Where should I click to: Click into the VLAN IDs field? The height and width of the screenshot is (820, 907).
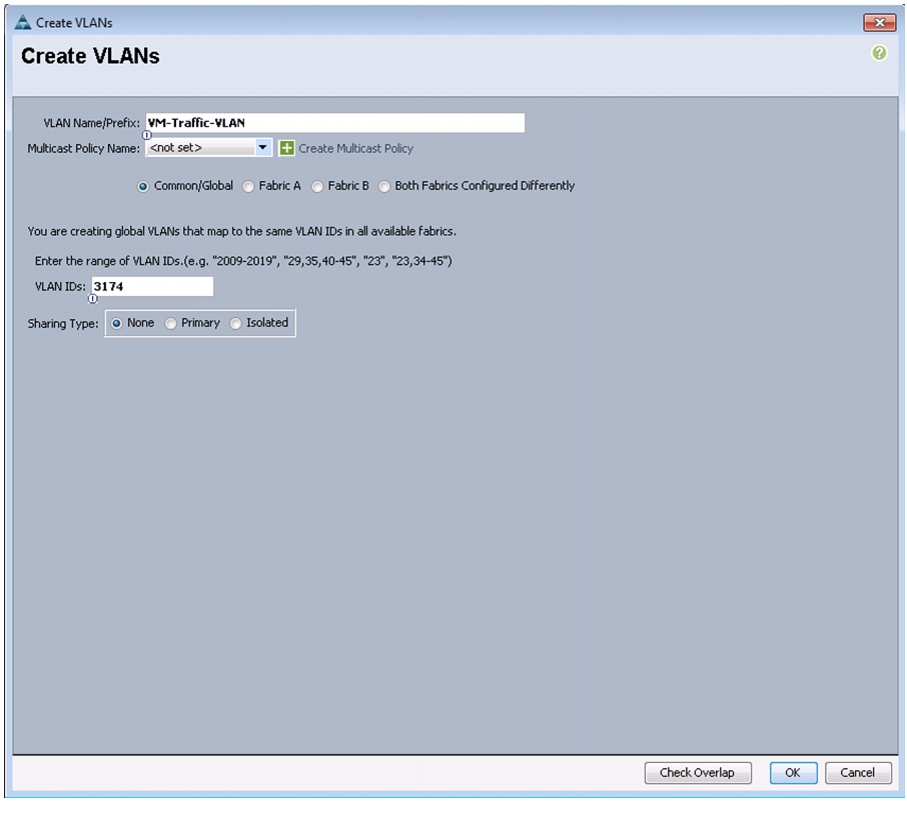point(152,286)
